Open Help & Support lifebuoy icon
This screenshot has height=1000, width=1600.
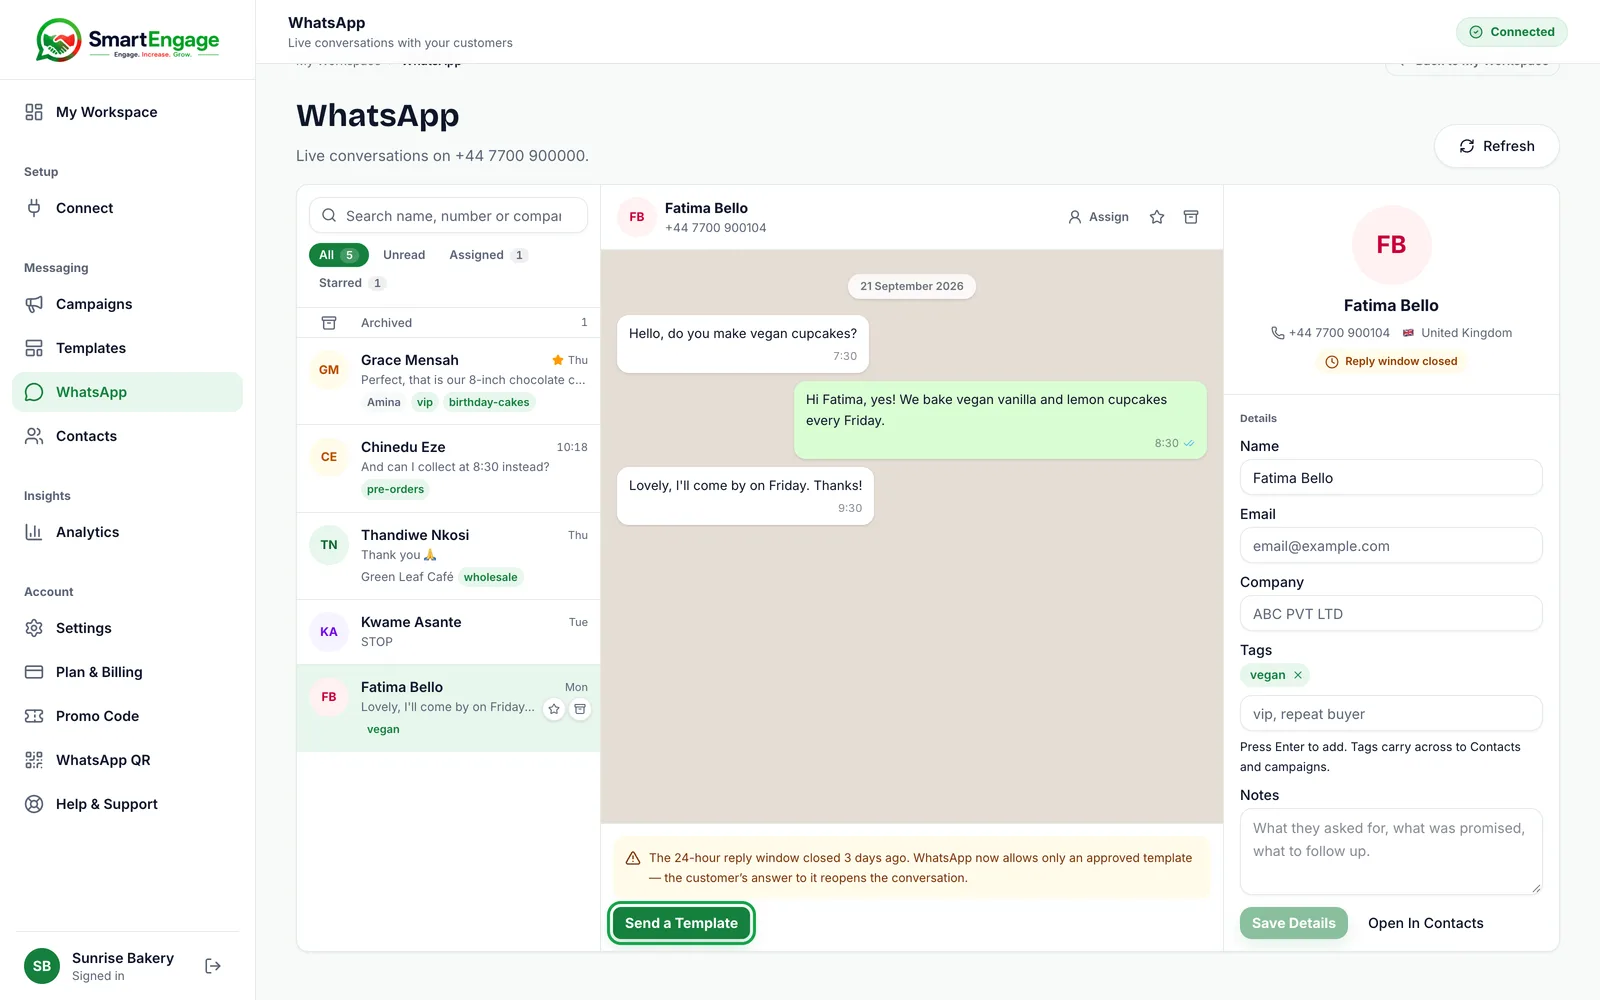tap(34, 804)
